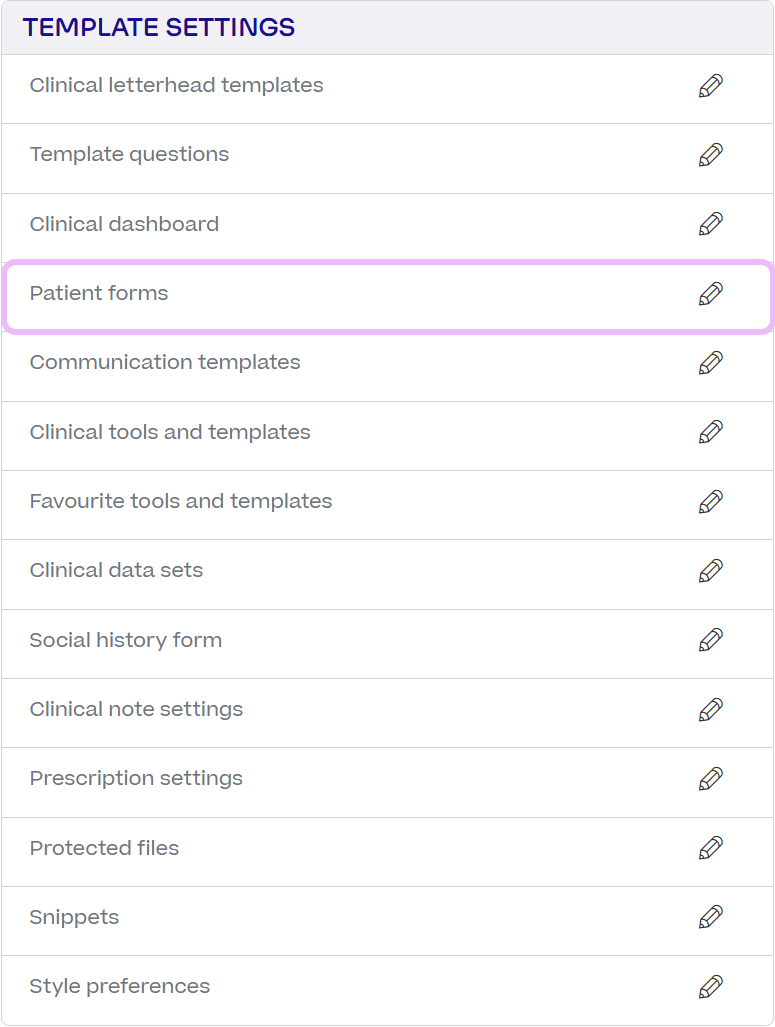Edit Protected files using its pencil icon

[710, 848]
